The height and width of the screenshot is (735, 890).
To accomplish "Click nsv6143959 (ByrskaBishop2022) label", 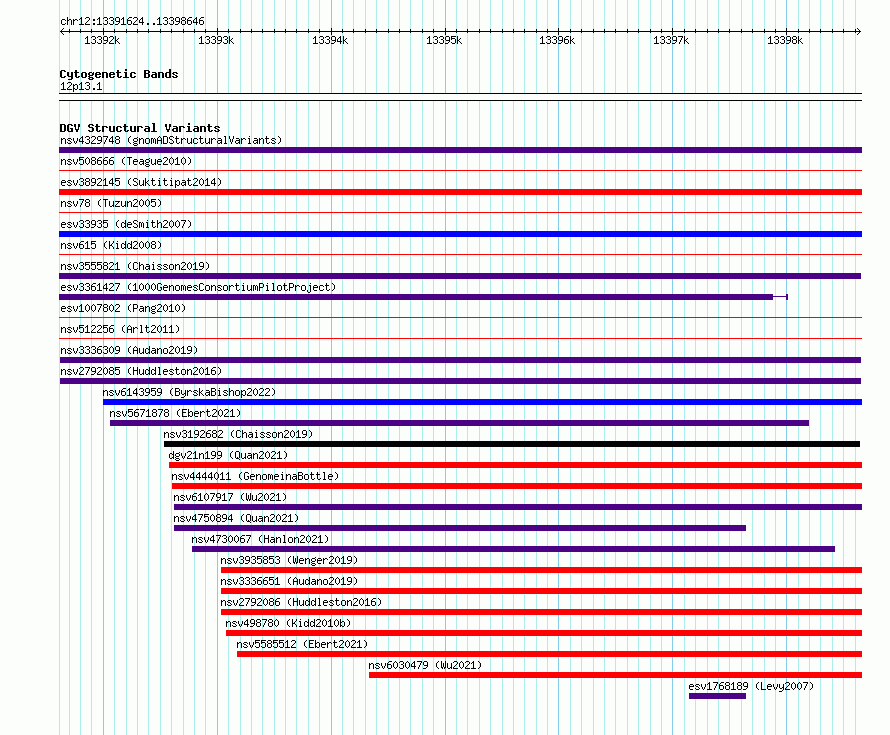I will [189, 392].
